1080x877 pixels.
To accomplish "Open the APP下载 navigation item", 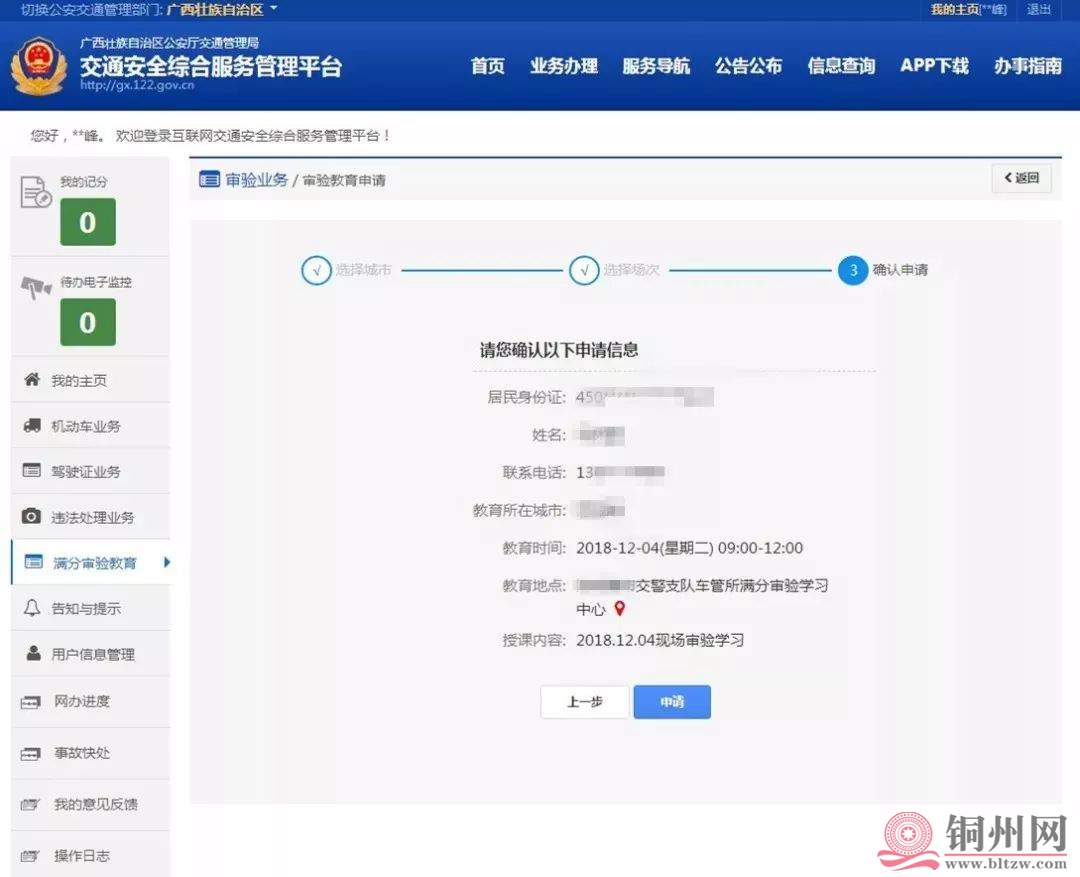I will click(x=935, y=66).
